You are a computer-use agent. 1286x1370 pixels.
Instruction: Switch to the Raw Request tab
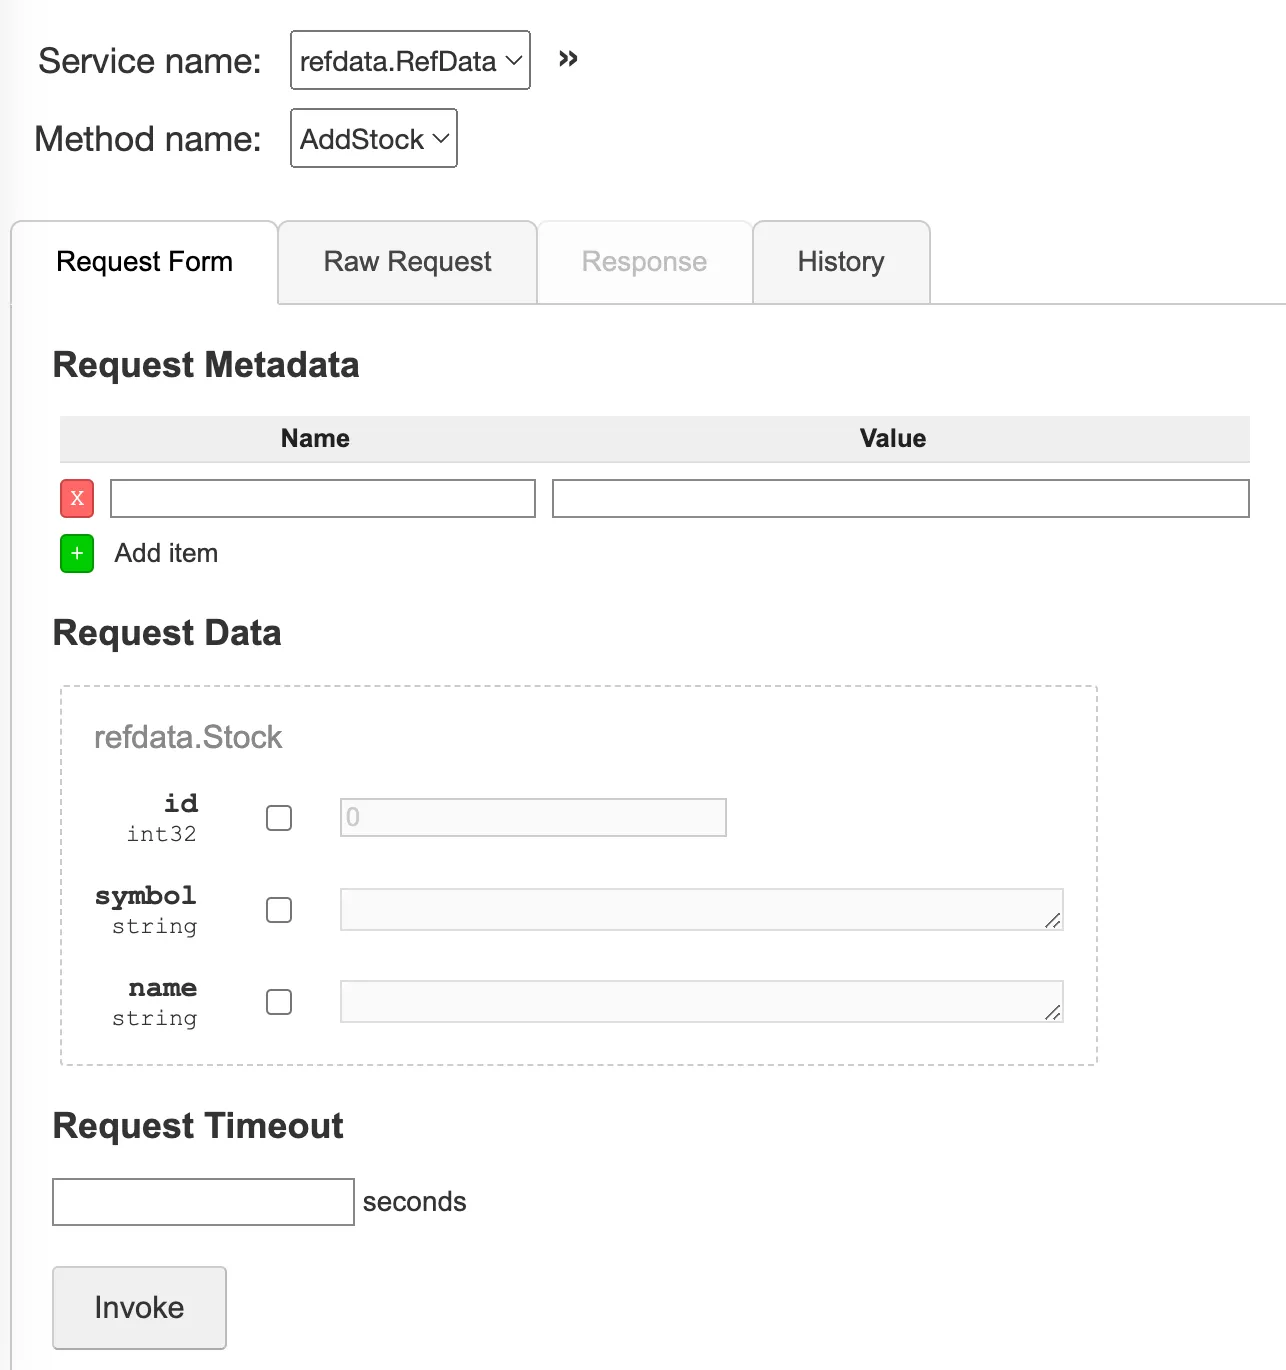click(x=406, y=261)
